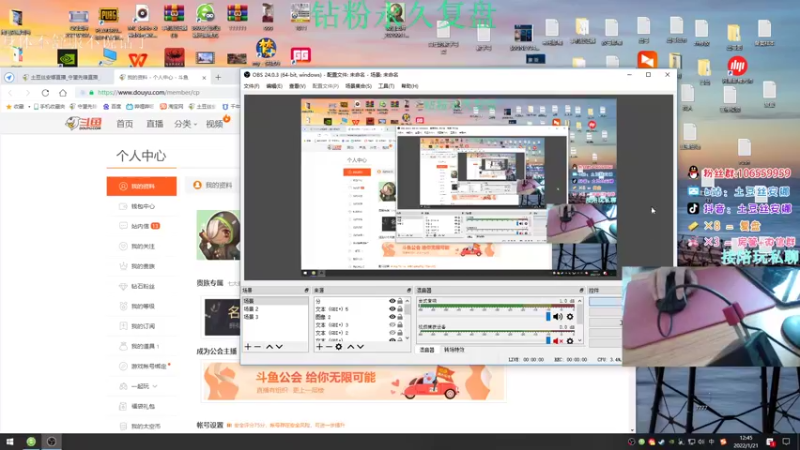
Task: Toggle visibility eye of source 分
Action: point(392,301)
